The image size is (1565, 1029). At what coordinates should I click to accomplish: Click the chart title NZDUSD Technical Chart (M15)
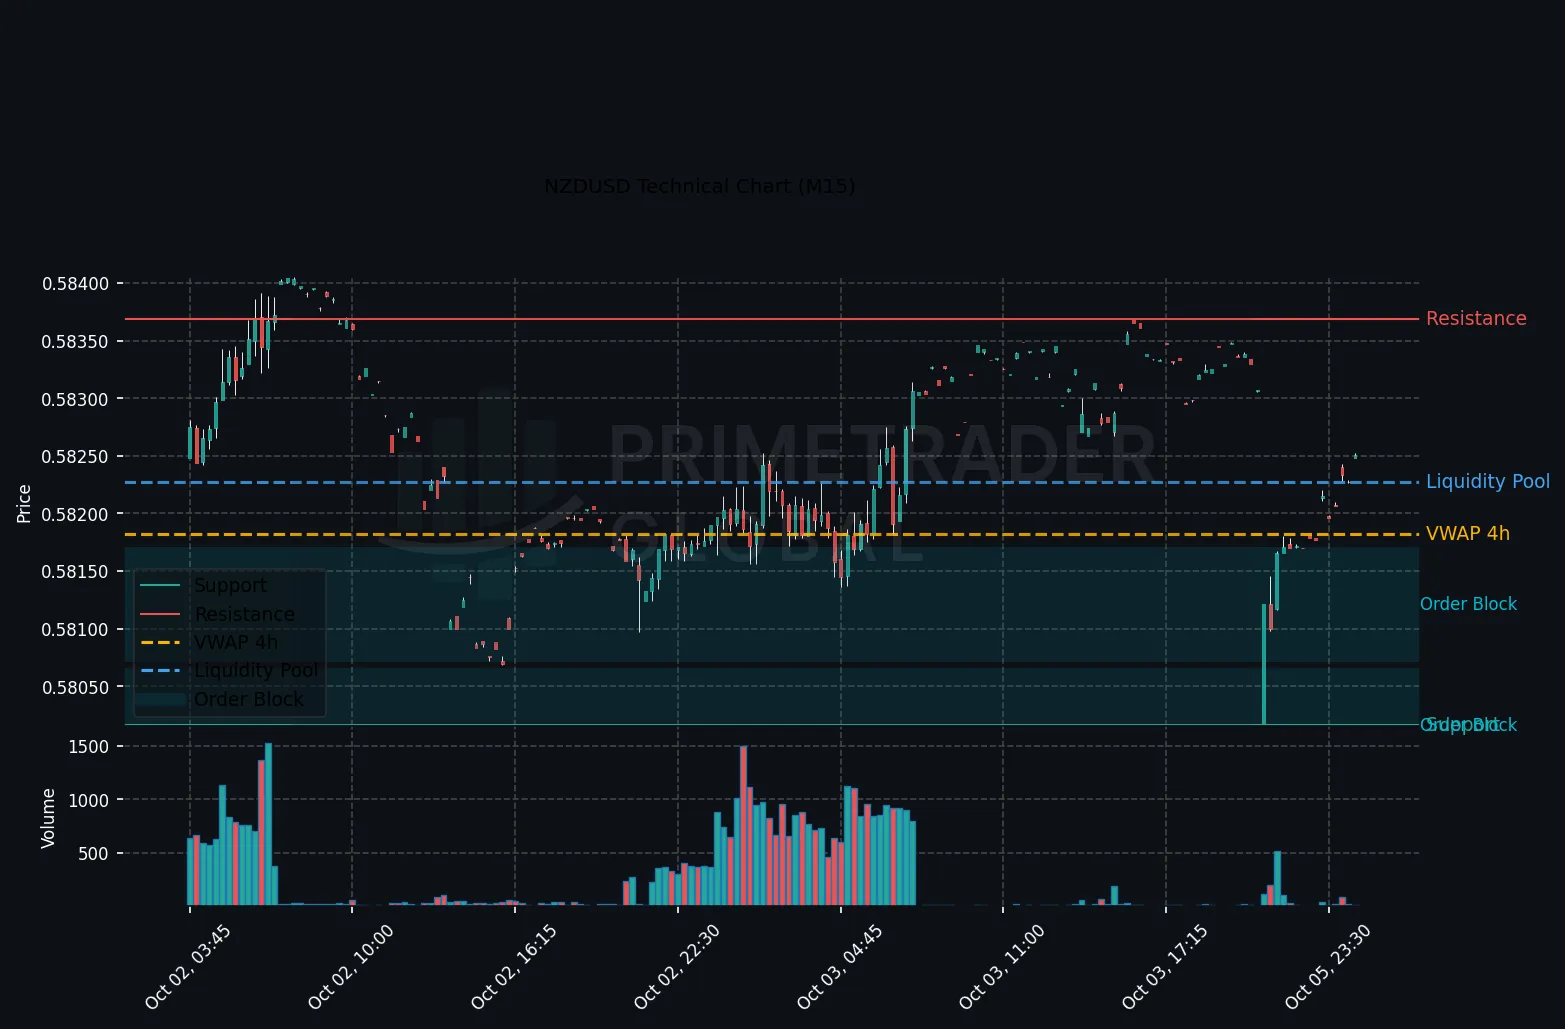tap(700, 186)
